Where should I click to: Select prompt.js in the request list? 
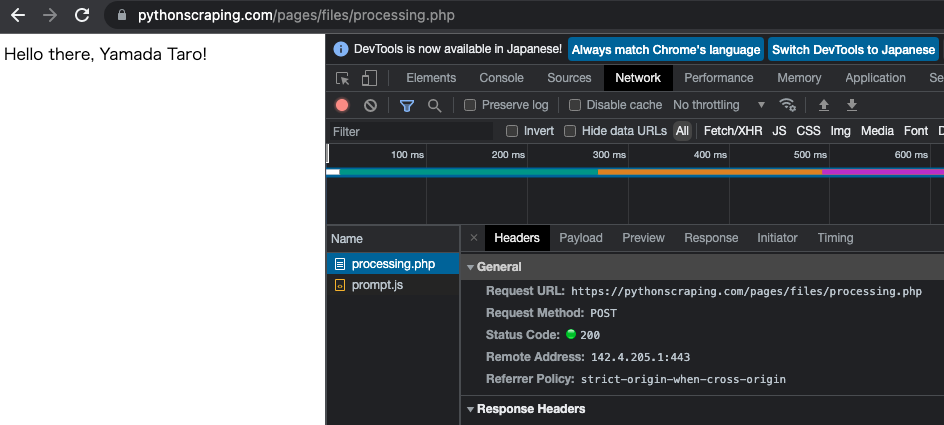377,285
